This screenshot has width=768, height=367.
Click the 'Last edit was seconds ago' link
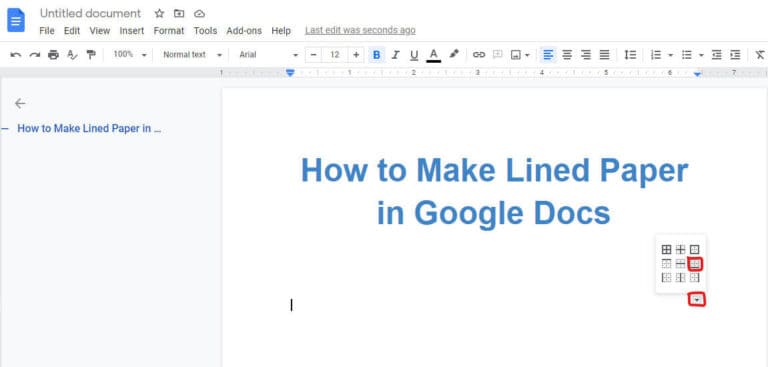coord(360,30)
